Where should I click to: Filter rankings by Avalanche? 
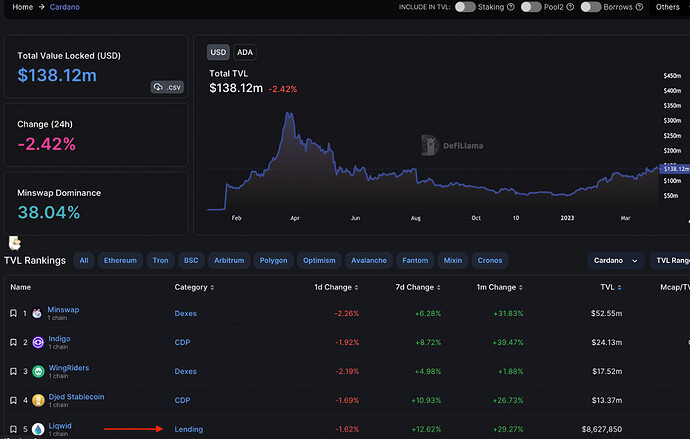(369, 260)
